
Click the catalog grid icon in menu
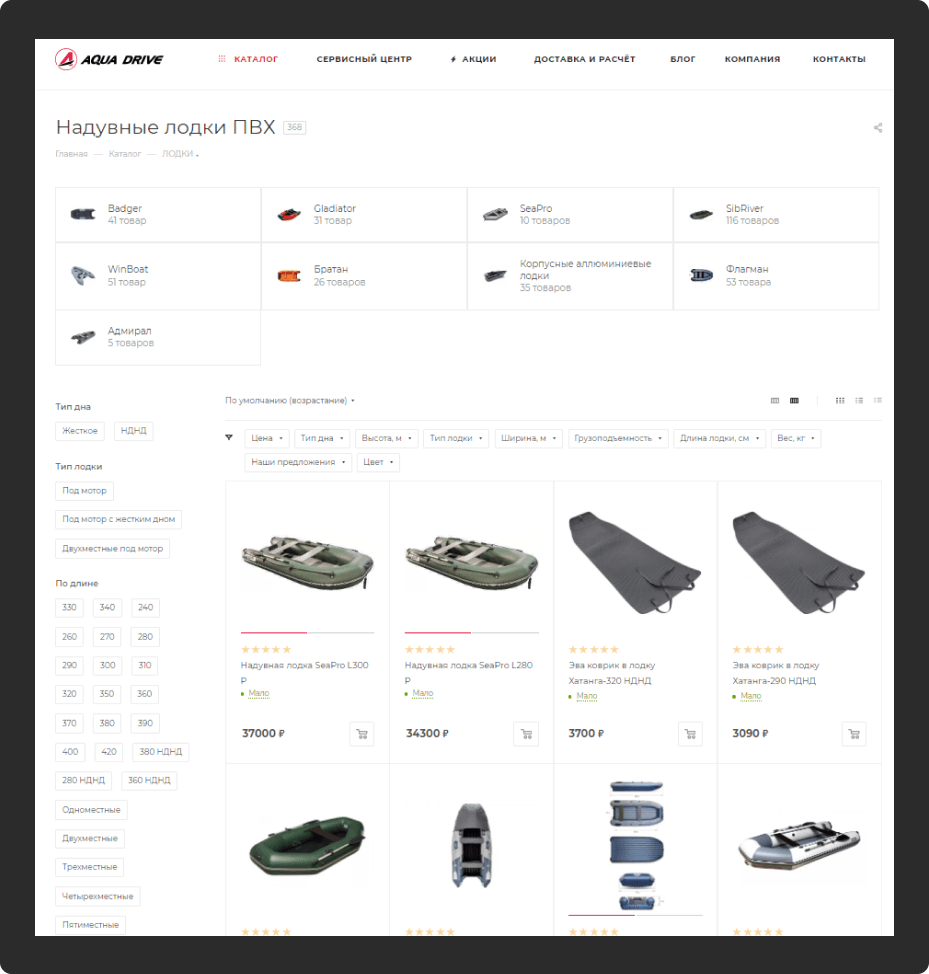pyautogui.click(x=222, y=59)
